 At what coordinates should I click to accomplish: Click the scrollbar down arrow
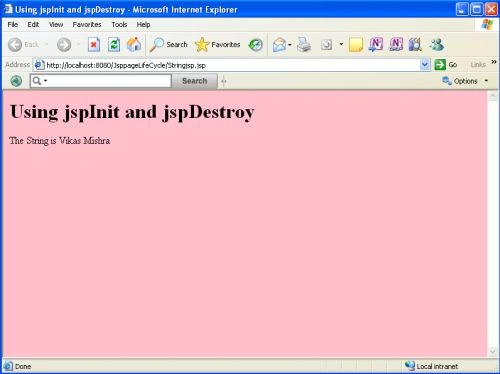coord(493,351)
